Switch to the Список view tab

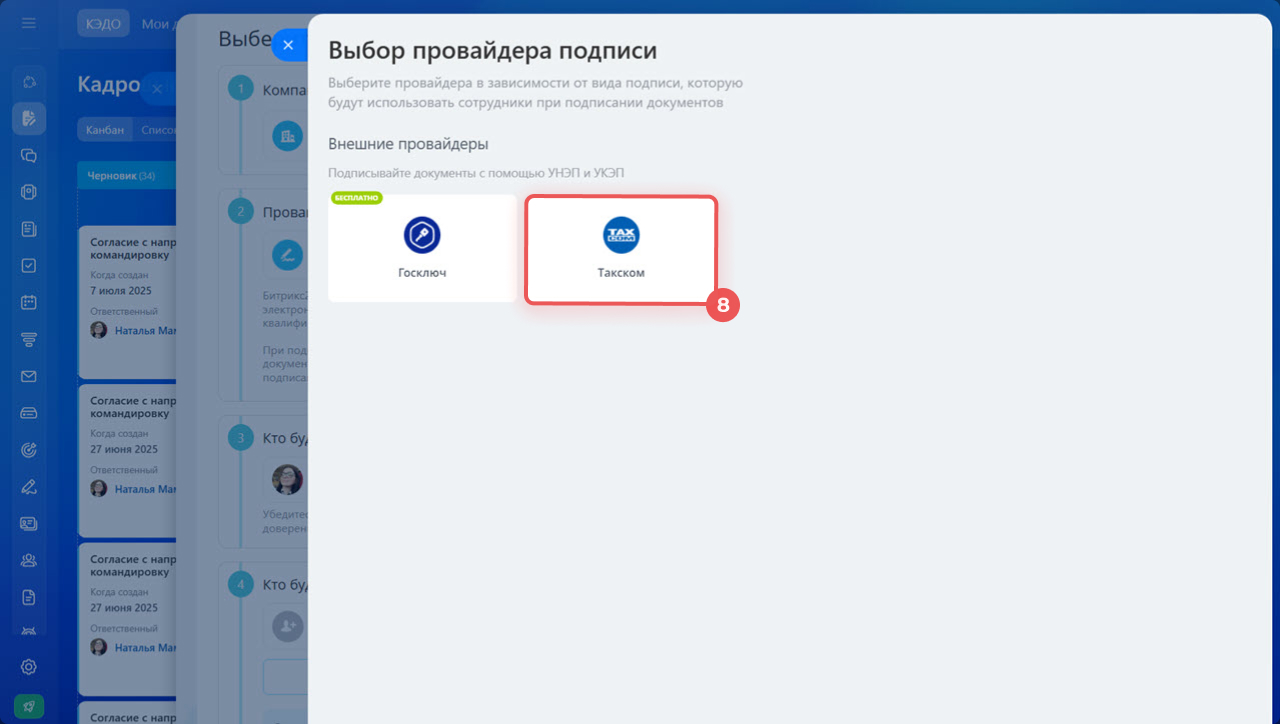click(156, 130)
